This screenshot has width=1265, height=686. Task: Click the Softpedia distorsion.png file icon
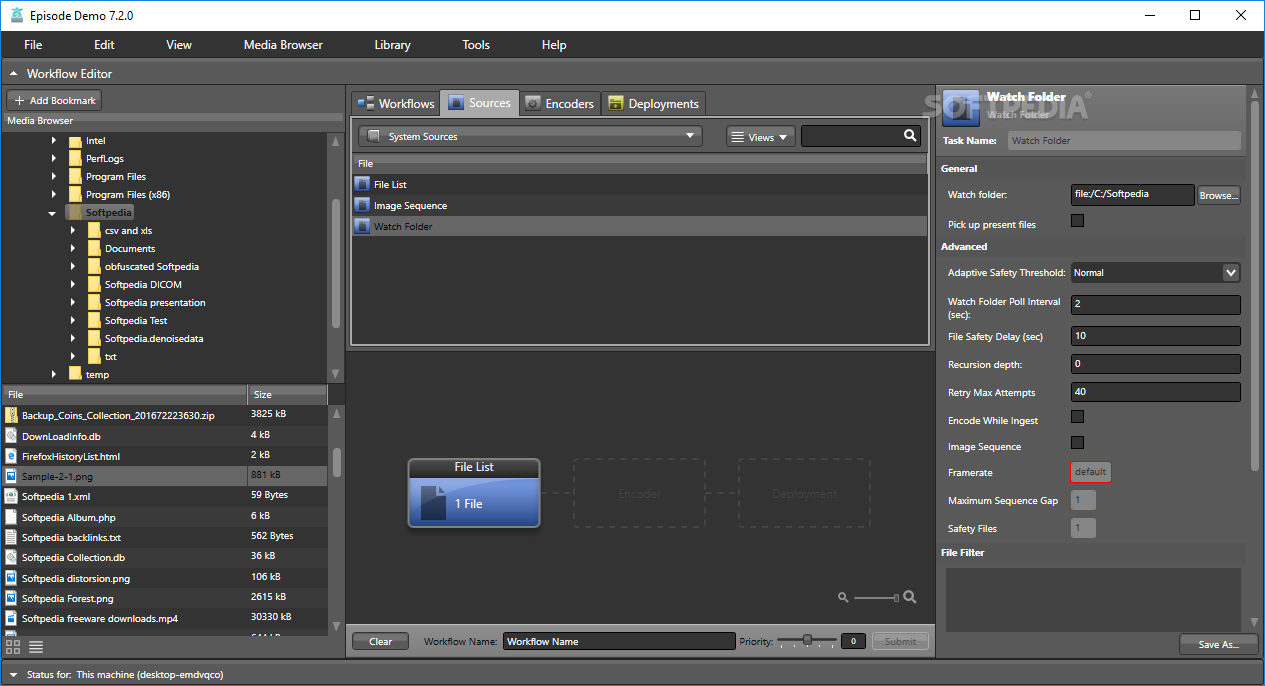click(12, 578)
